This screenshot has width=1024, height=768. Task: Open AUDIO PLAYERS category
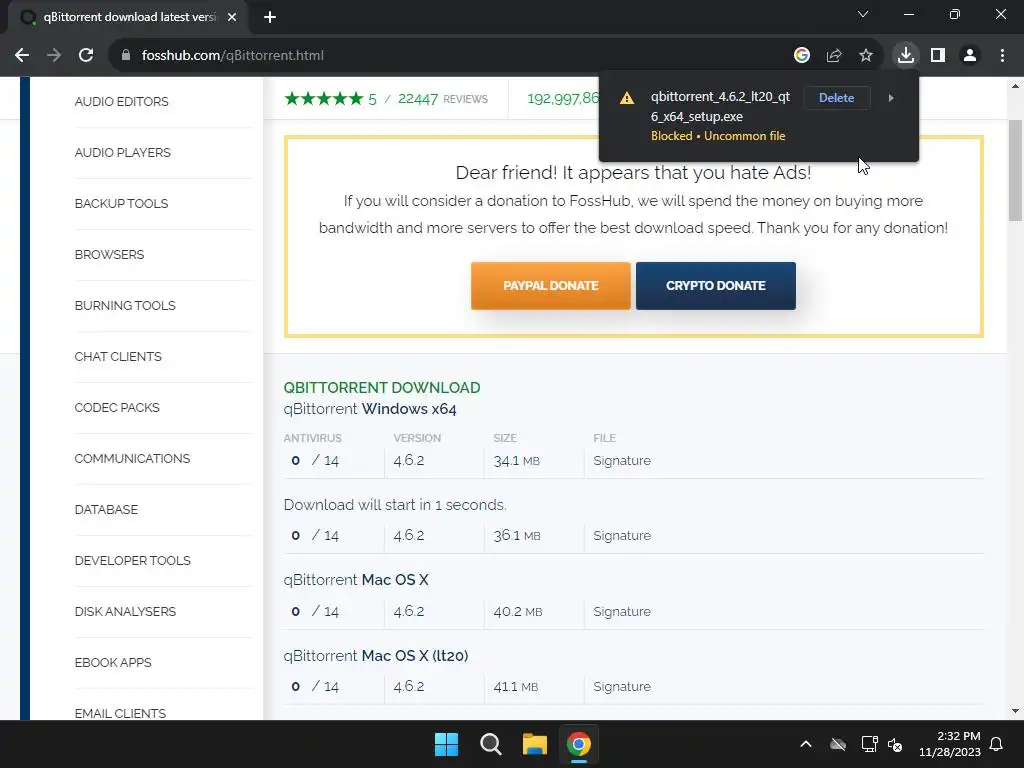123,153
